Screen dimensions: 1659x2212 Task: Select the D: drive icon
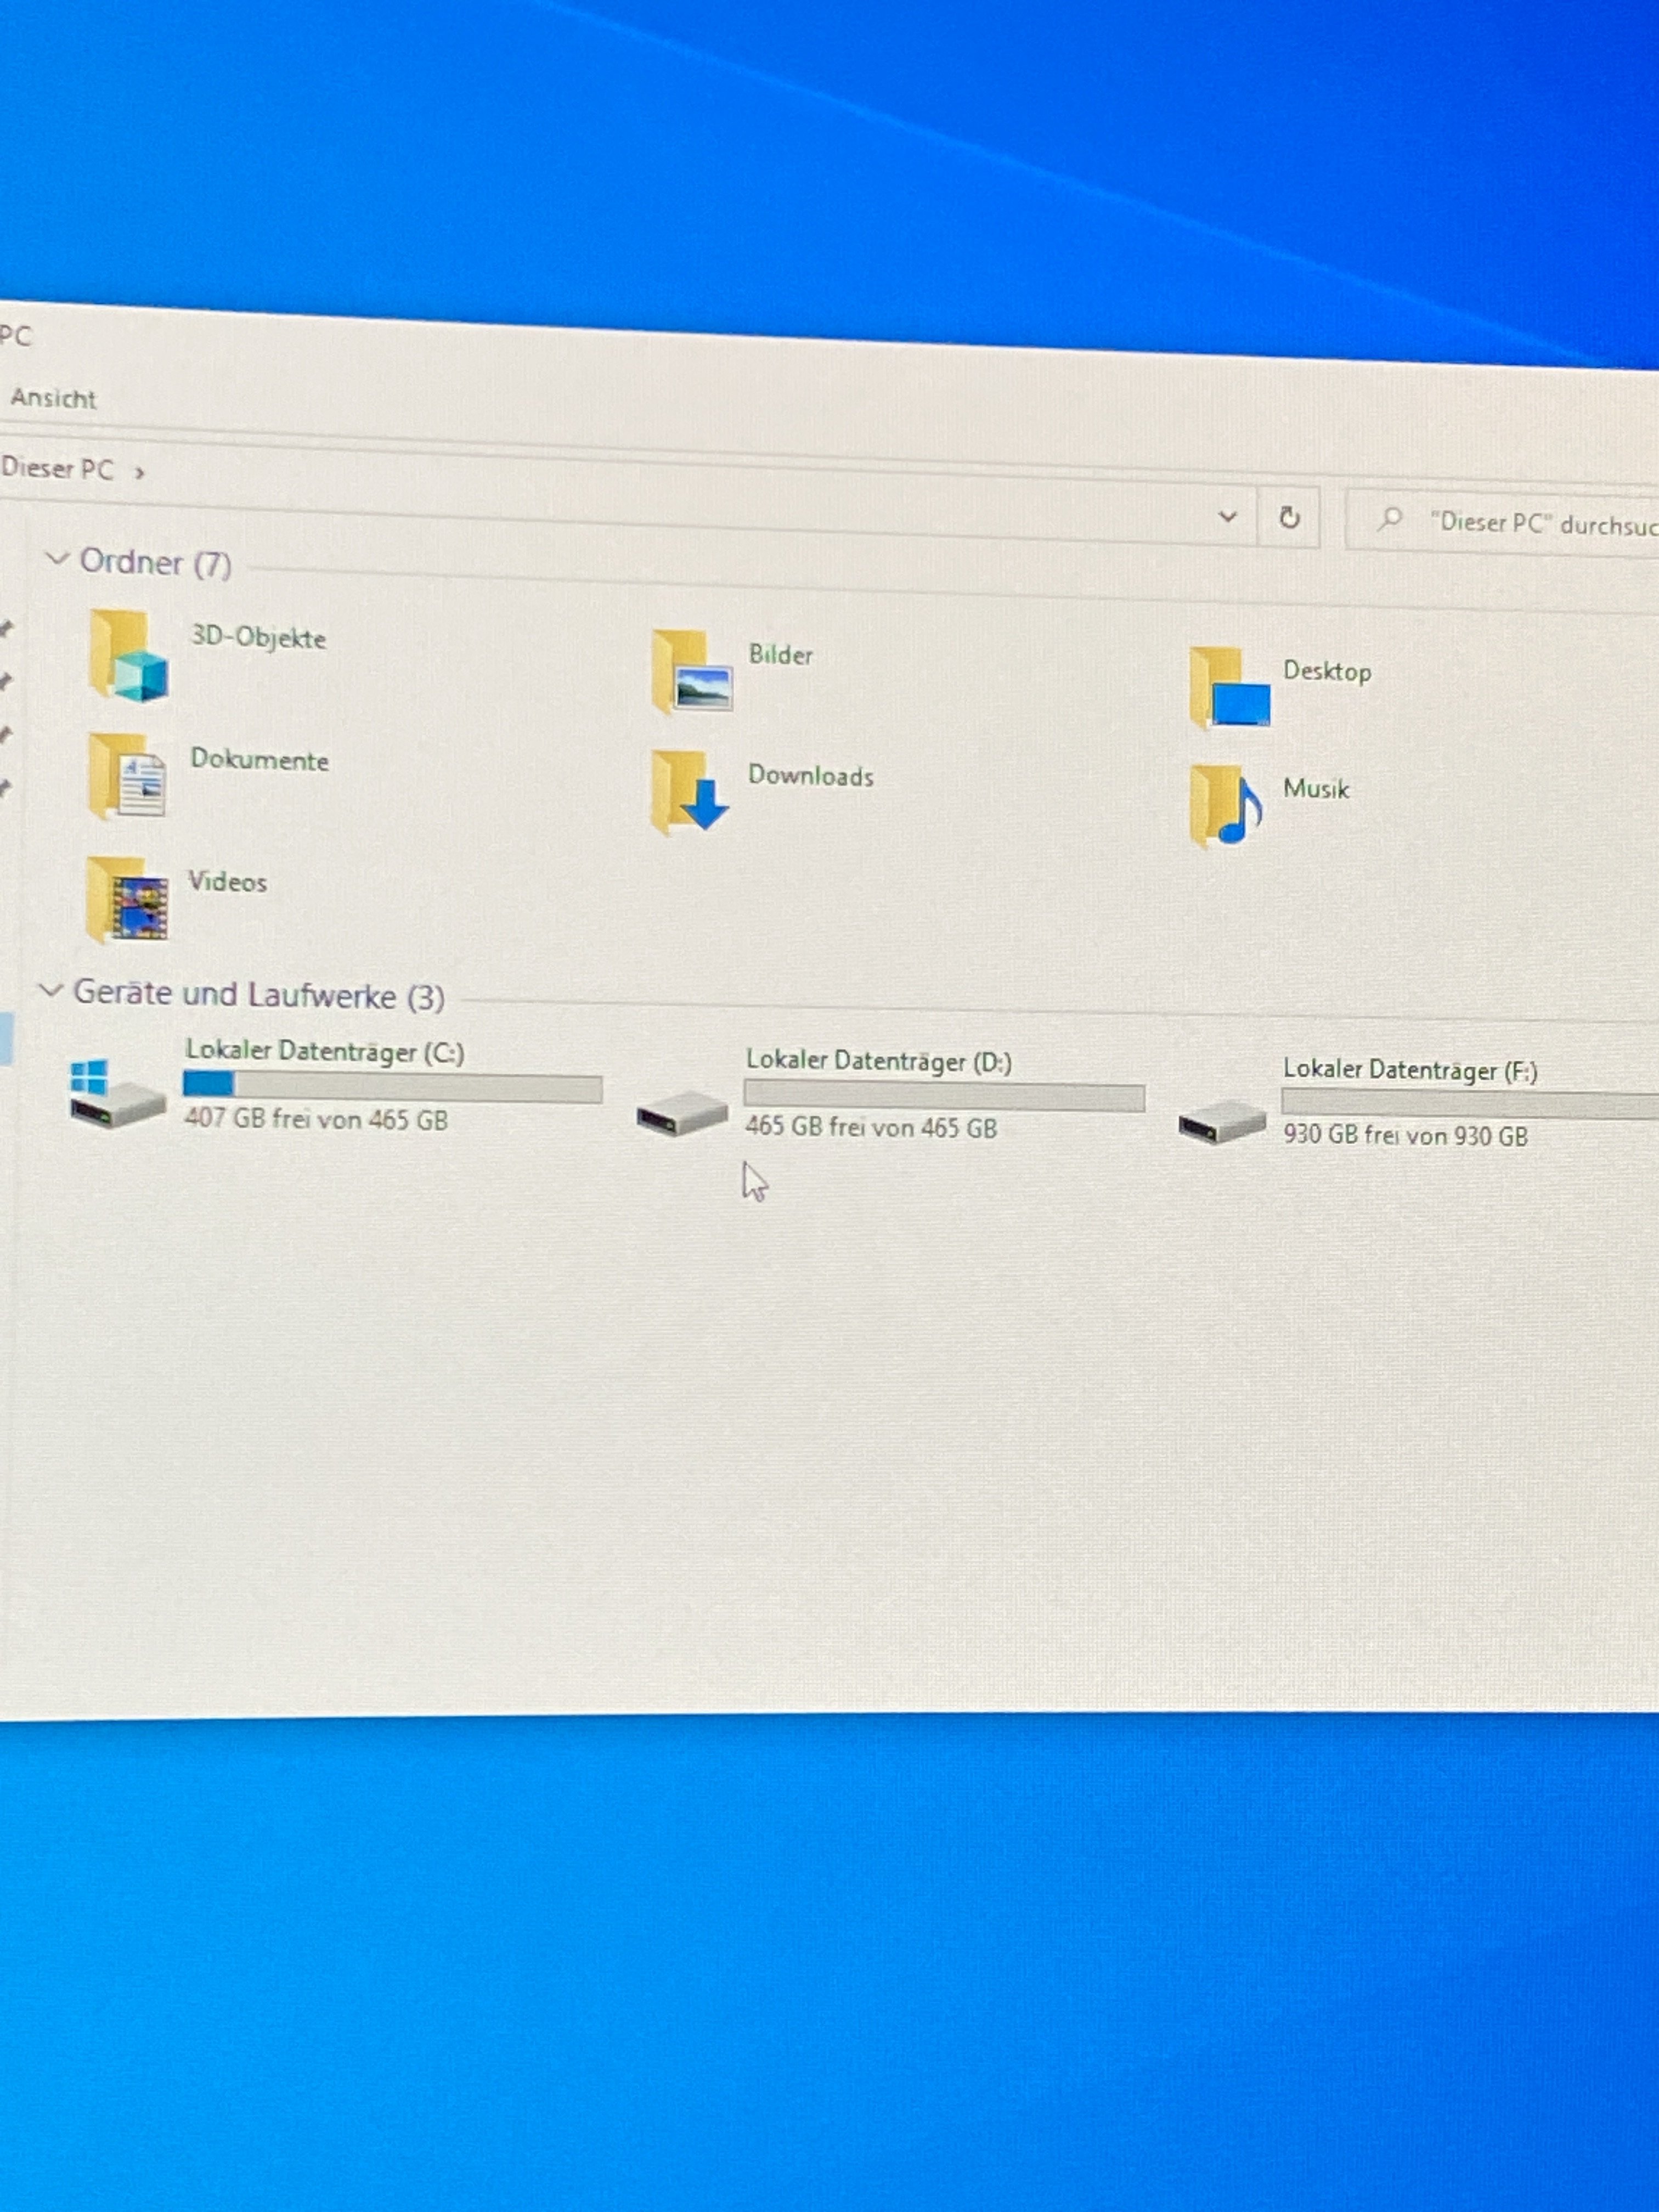coord(682,1113)
